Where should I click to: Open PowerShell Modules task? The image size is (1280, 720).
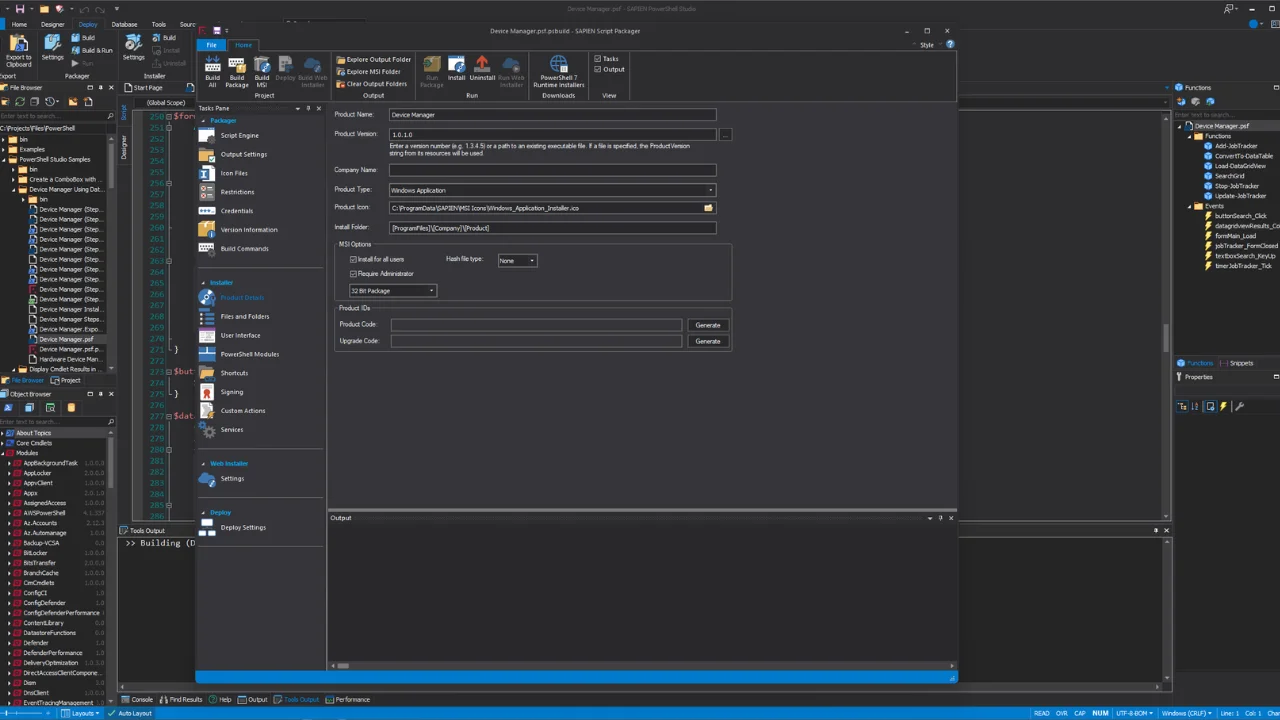[x=249, y=354]
